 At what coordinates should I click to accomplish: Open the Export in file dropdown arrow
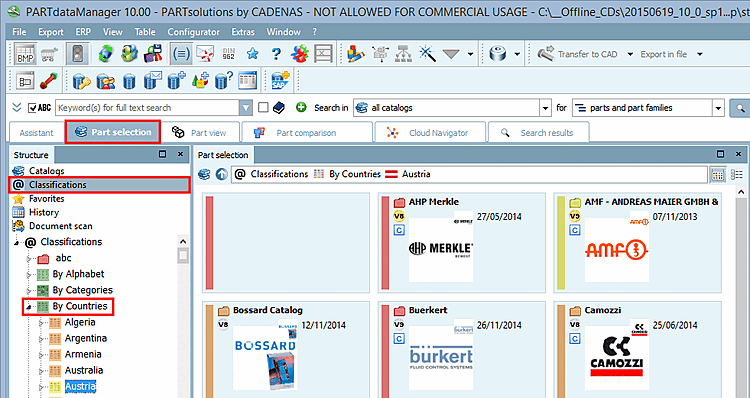click(700, 54)
